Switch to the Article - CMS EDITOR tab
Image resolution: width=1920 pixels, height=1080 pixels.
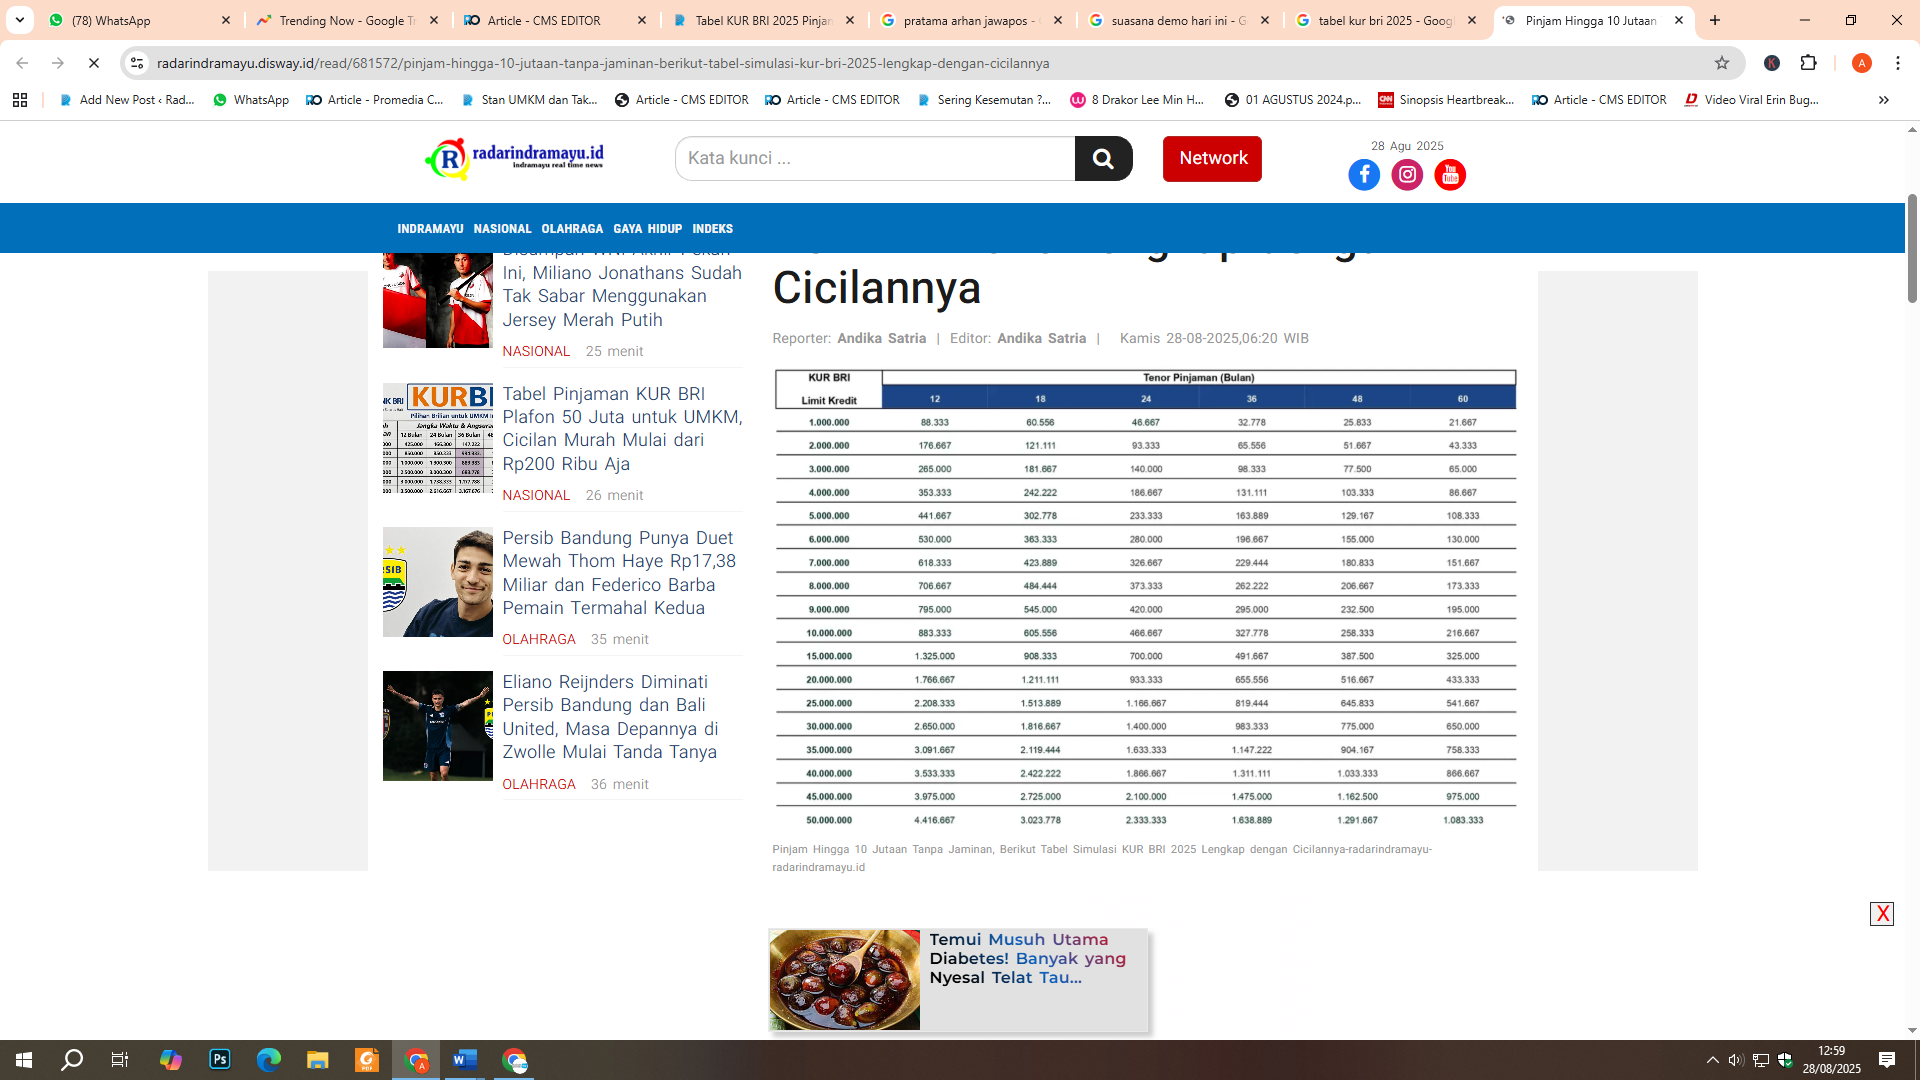pyautogui.click(x=555, y=20)
